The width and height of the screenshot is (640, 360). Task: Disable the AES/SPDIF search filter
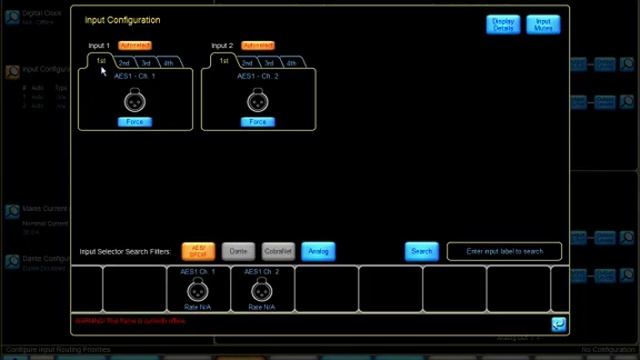pyautogui.click(x=198, y=251)
